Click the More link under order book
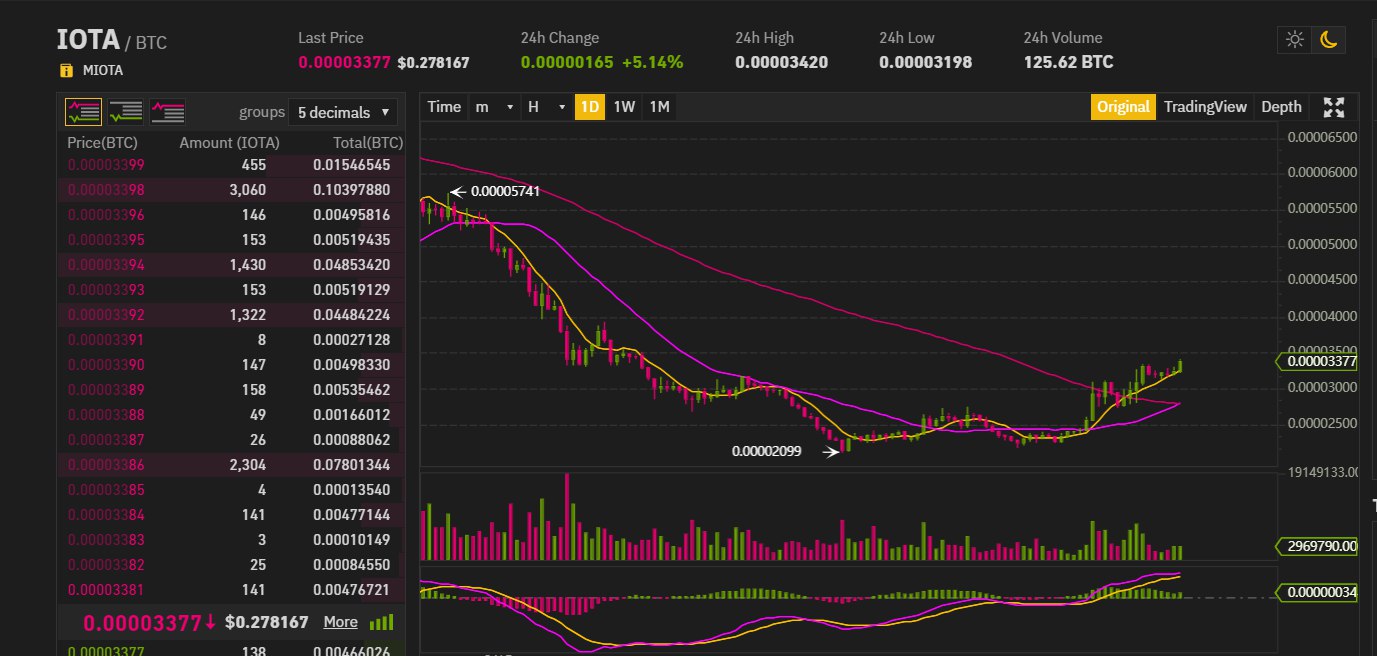 tap(340, 622)
